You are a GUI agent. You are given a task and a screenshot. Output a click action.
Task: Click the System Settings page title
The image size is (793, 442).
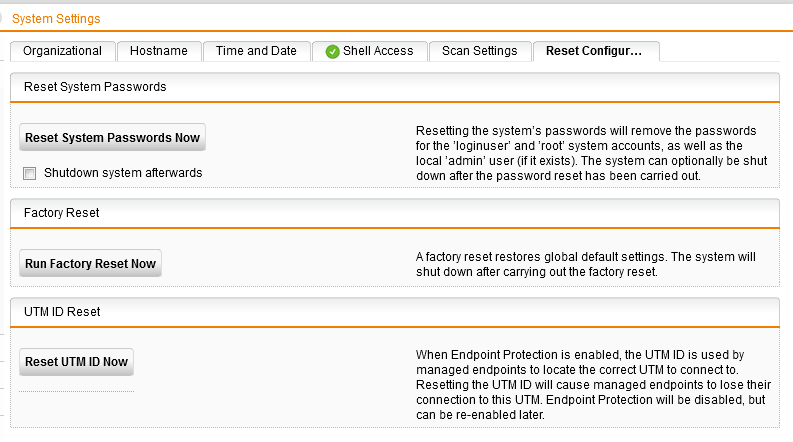tap(56, 18)
